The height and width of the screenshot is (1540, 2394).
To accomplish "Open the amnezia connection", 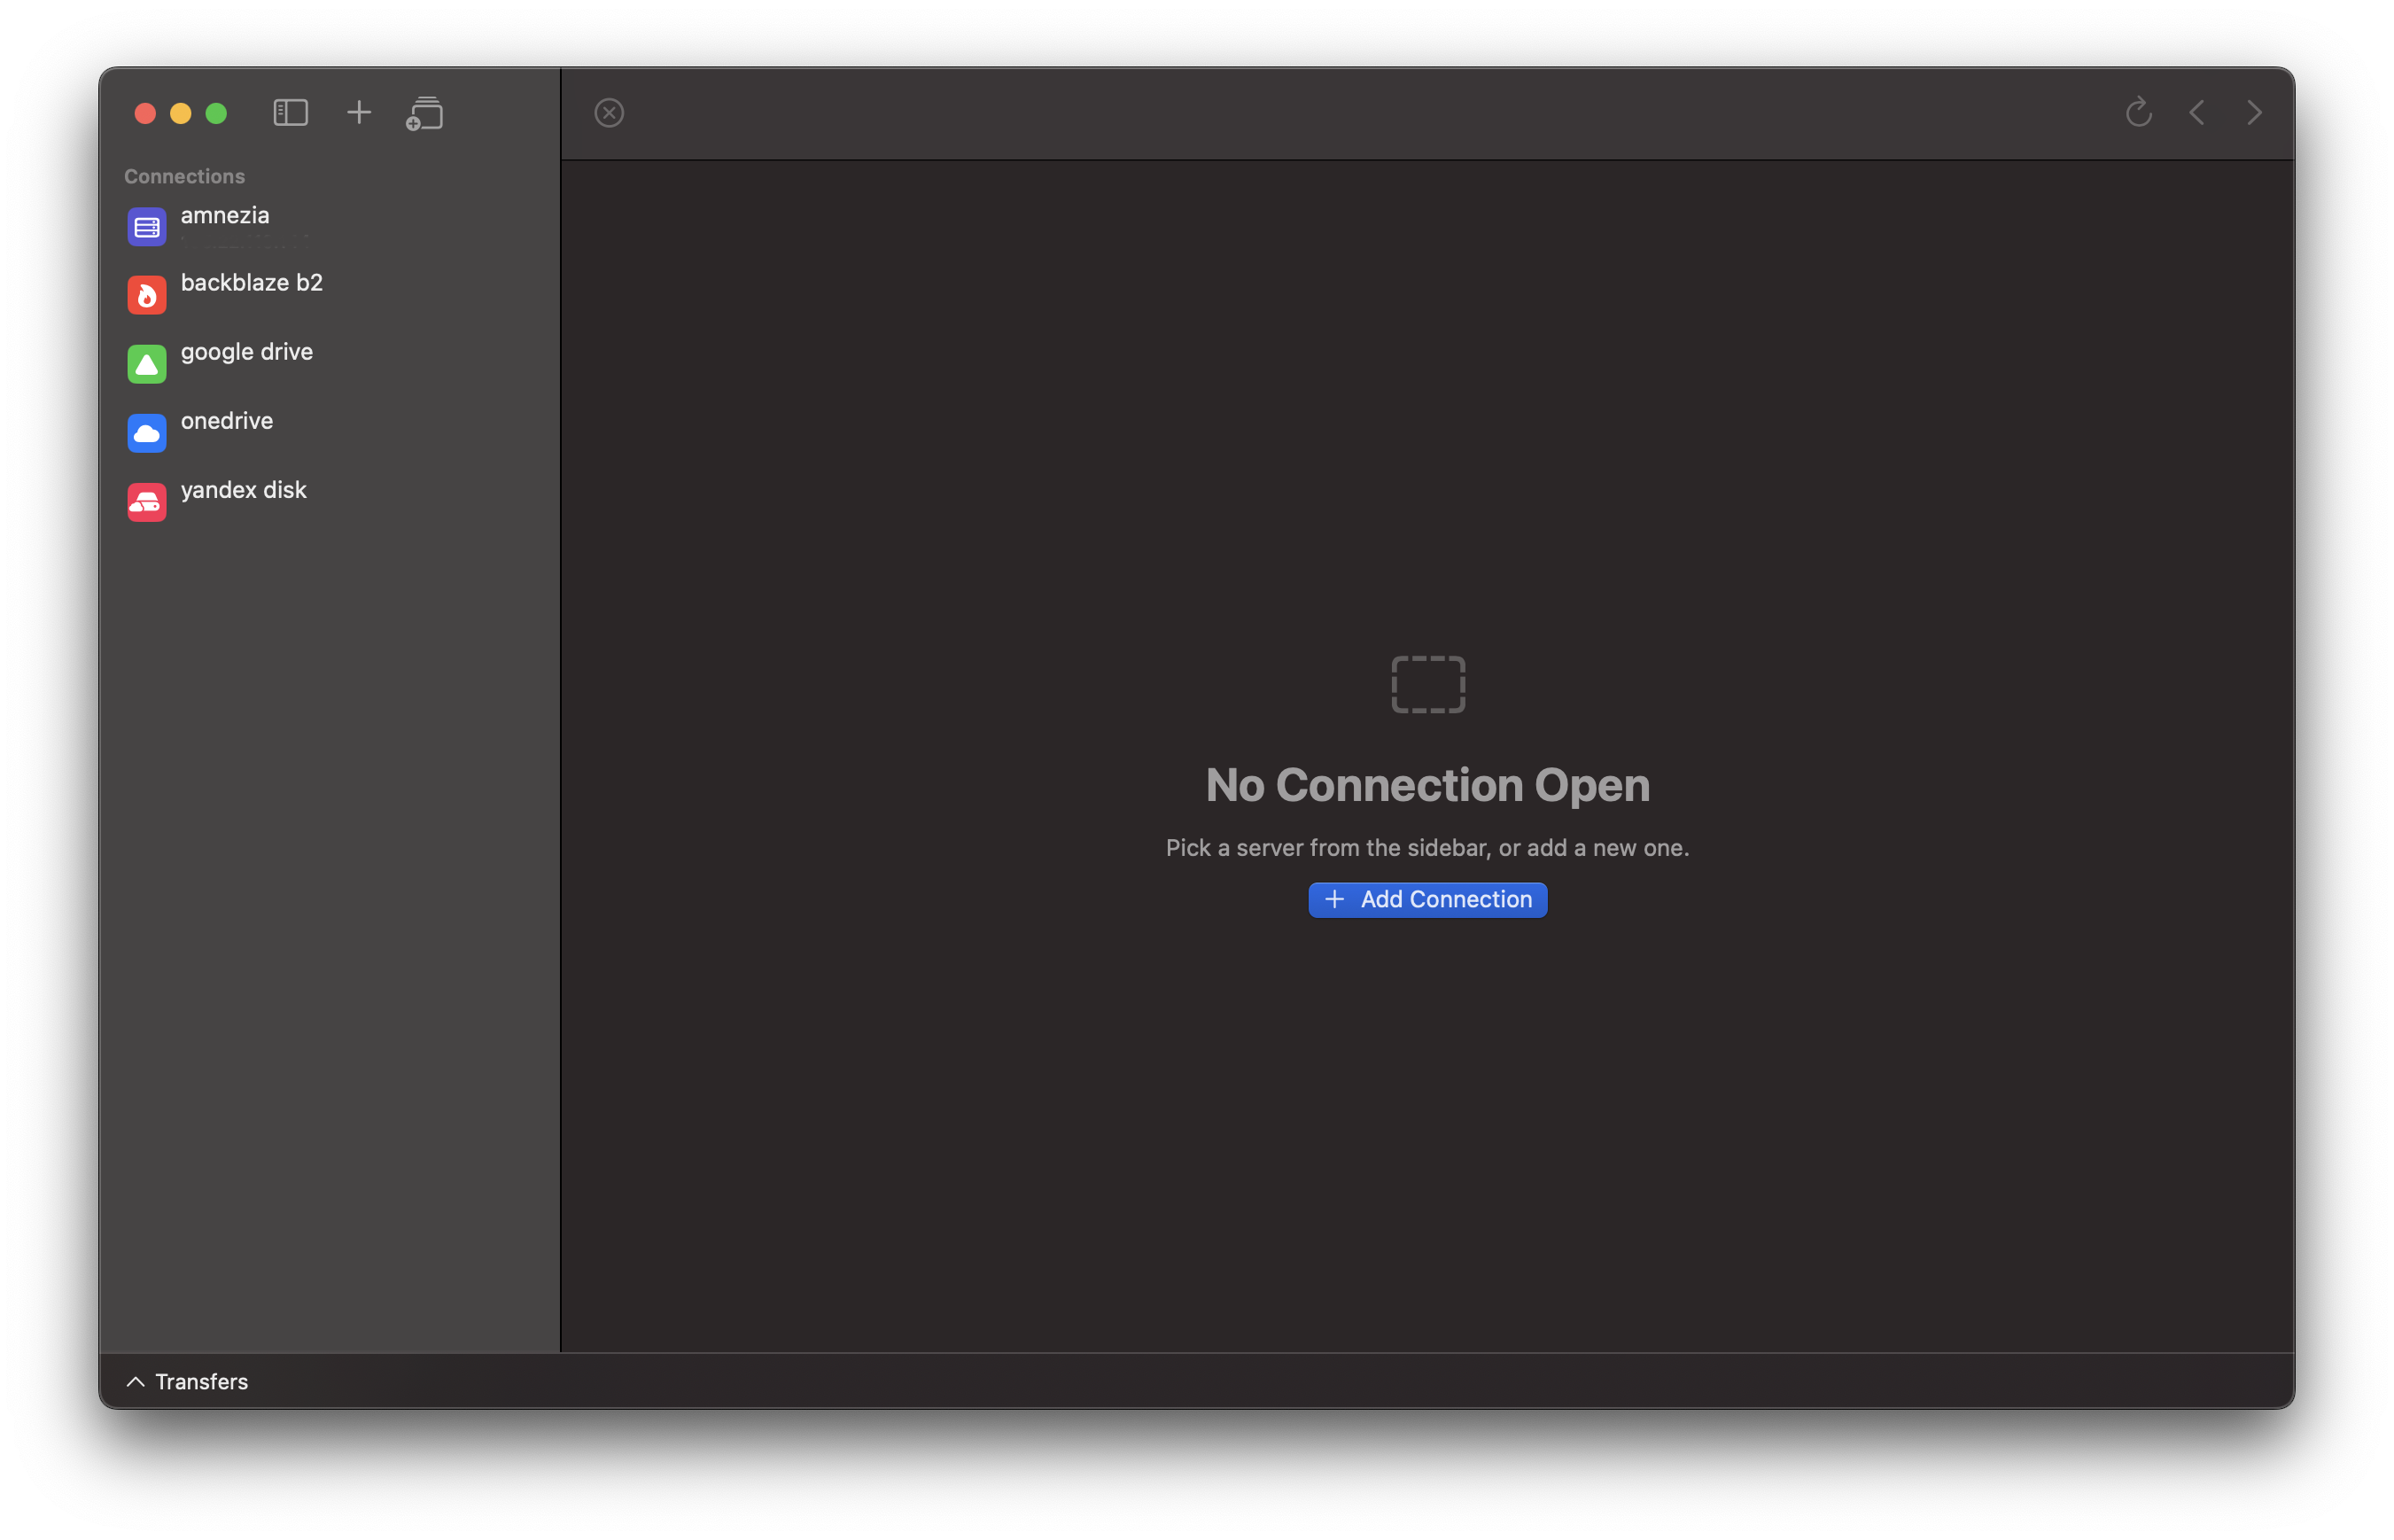I will coord(330,226).
